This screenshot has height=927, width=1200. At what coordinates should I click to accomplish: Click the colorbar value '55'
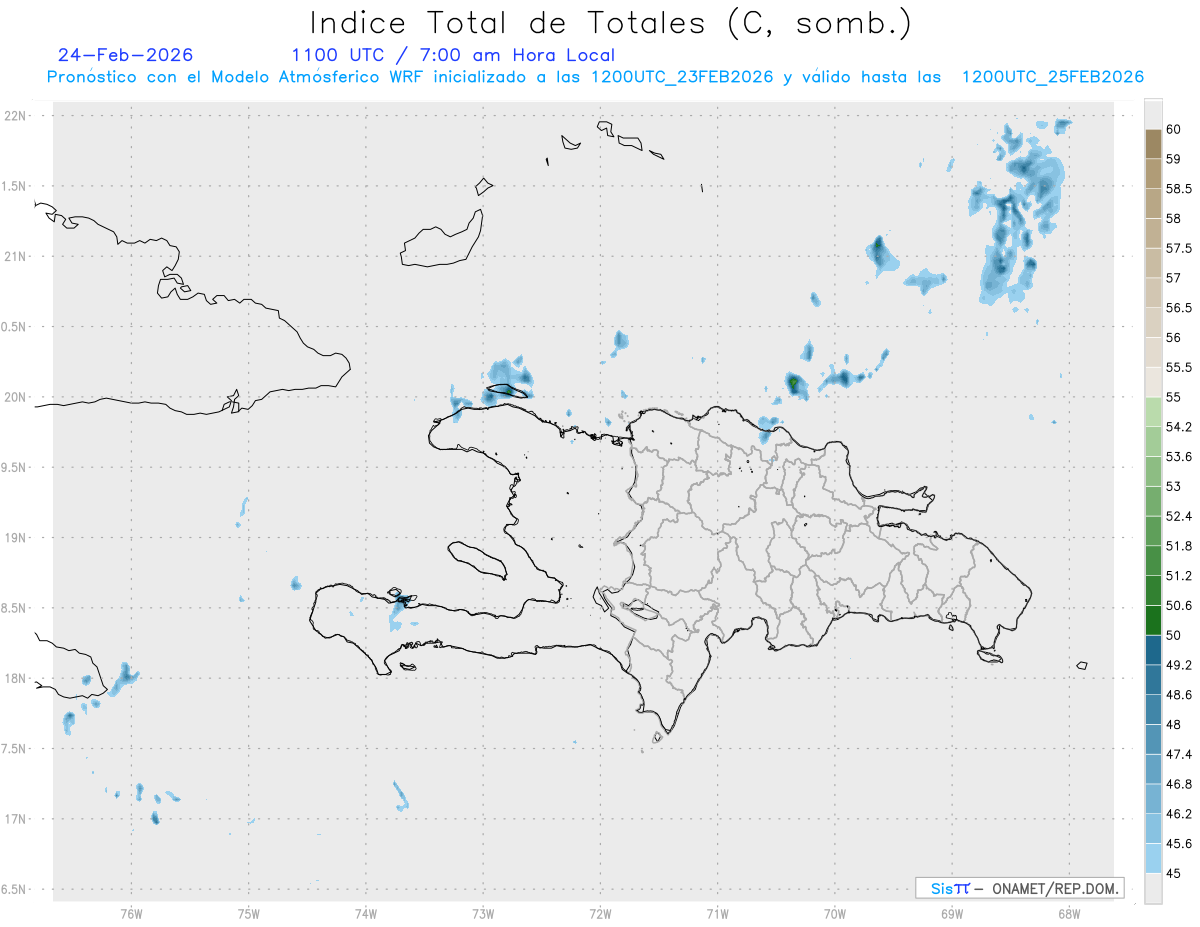[1173, 397]
